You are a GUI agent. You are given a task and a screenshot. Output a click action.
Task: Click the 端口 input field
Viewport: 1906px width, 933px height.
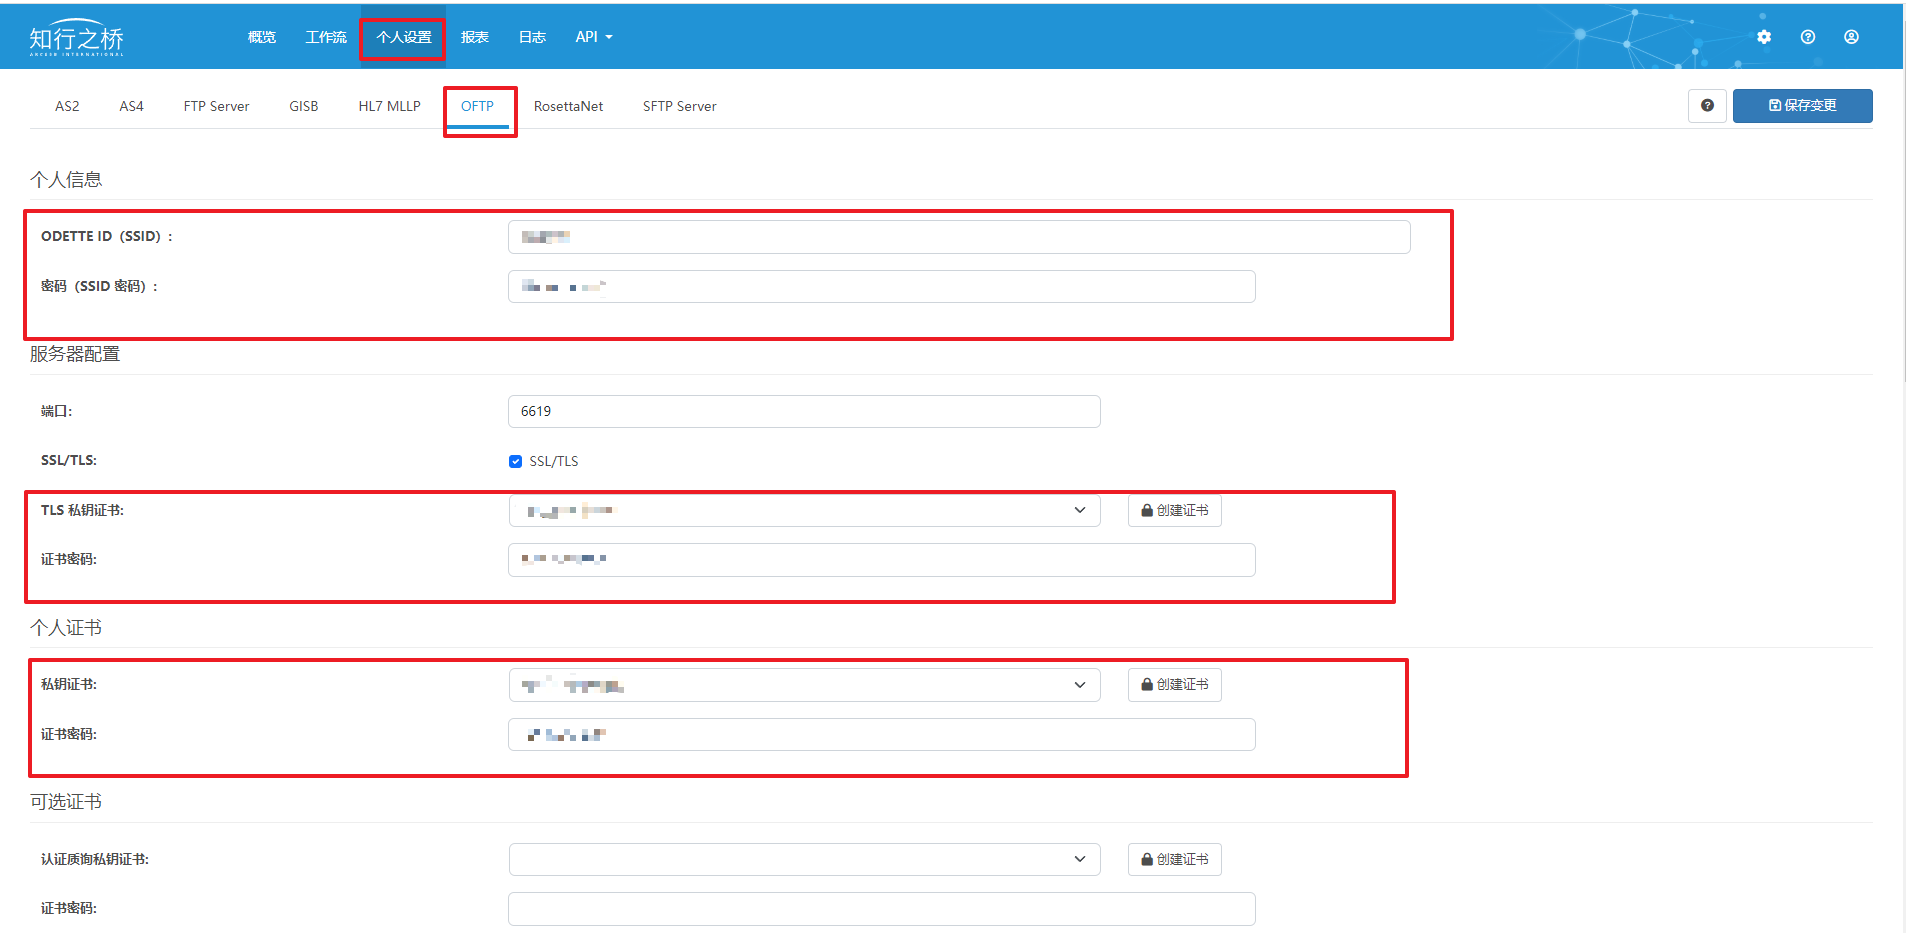(x=804, y=412)
